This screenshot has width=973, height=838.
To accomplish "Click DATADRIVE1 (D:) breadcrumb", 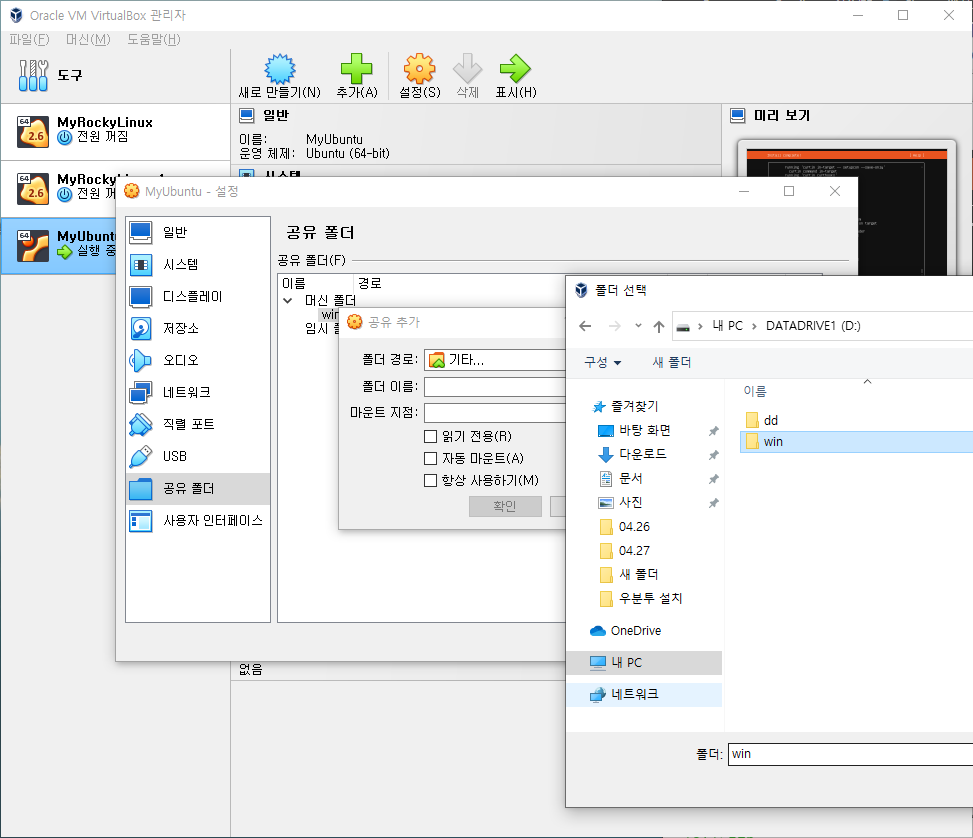I will pyautogui.click(x=813, y=326).
